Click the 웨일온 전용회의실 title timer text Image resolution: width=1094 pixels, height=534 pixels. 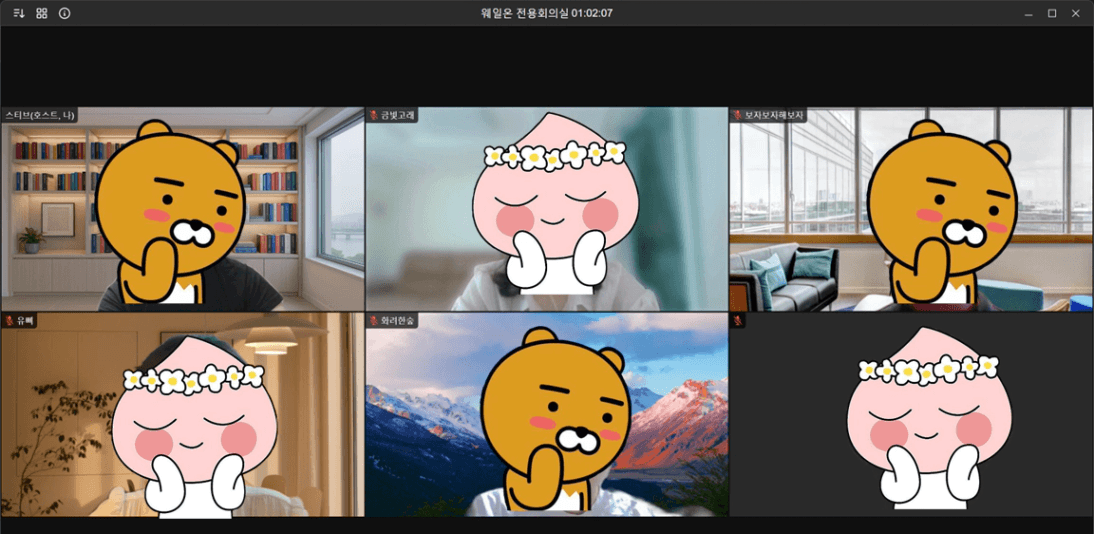point(547,13)
